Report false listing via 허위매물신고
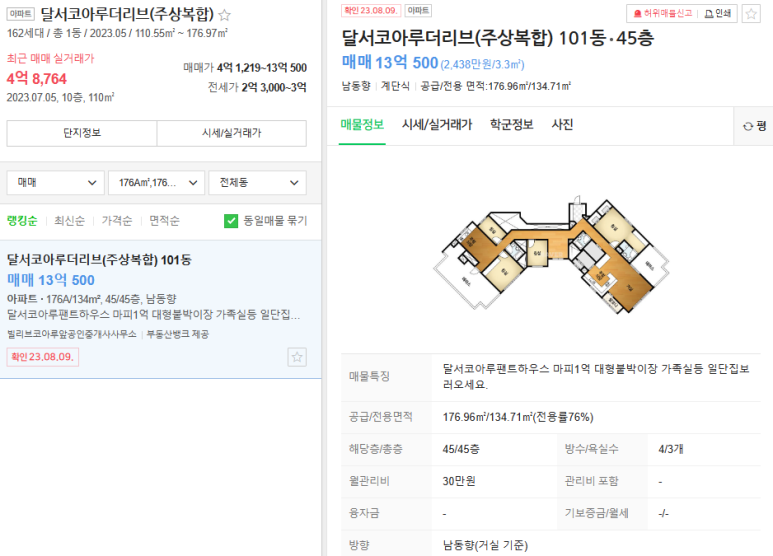 click(663, 14)
